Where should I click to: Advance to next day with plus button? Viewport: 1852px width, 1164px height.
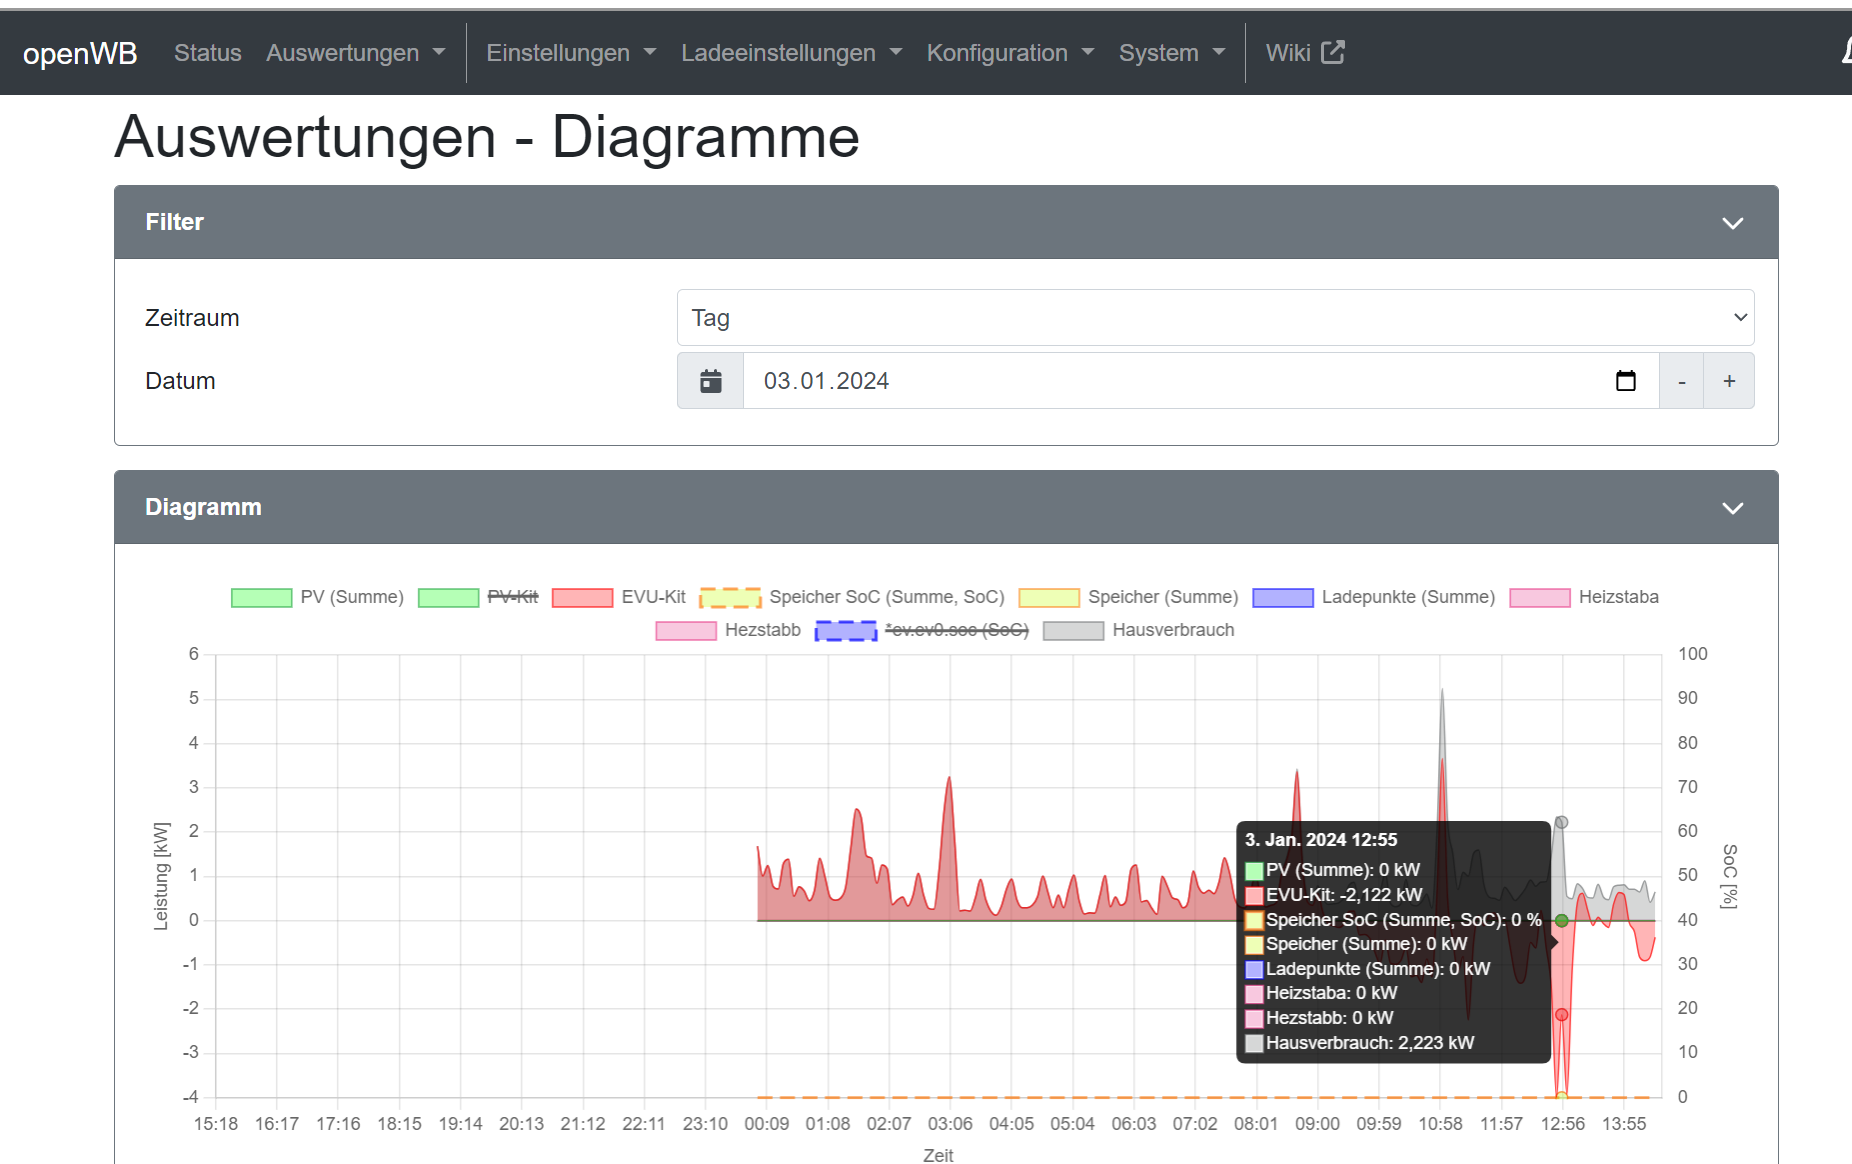[1729, 381]
